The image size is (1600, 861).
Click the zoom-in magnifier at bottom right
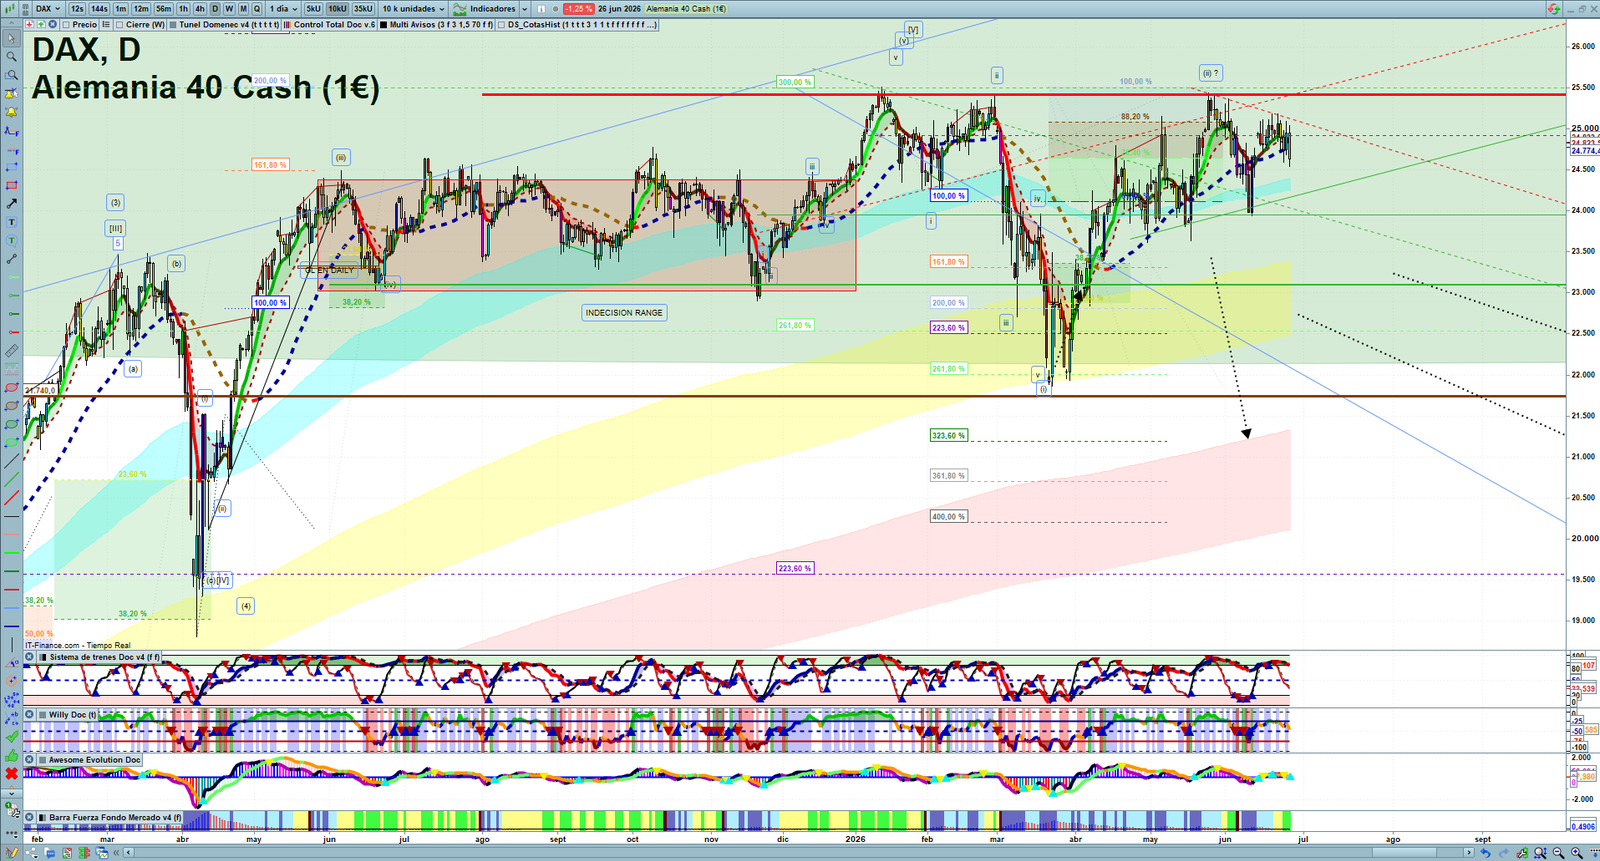pos(1576,853)
